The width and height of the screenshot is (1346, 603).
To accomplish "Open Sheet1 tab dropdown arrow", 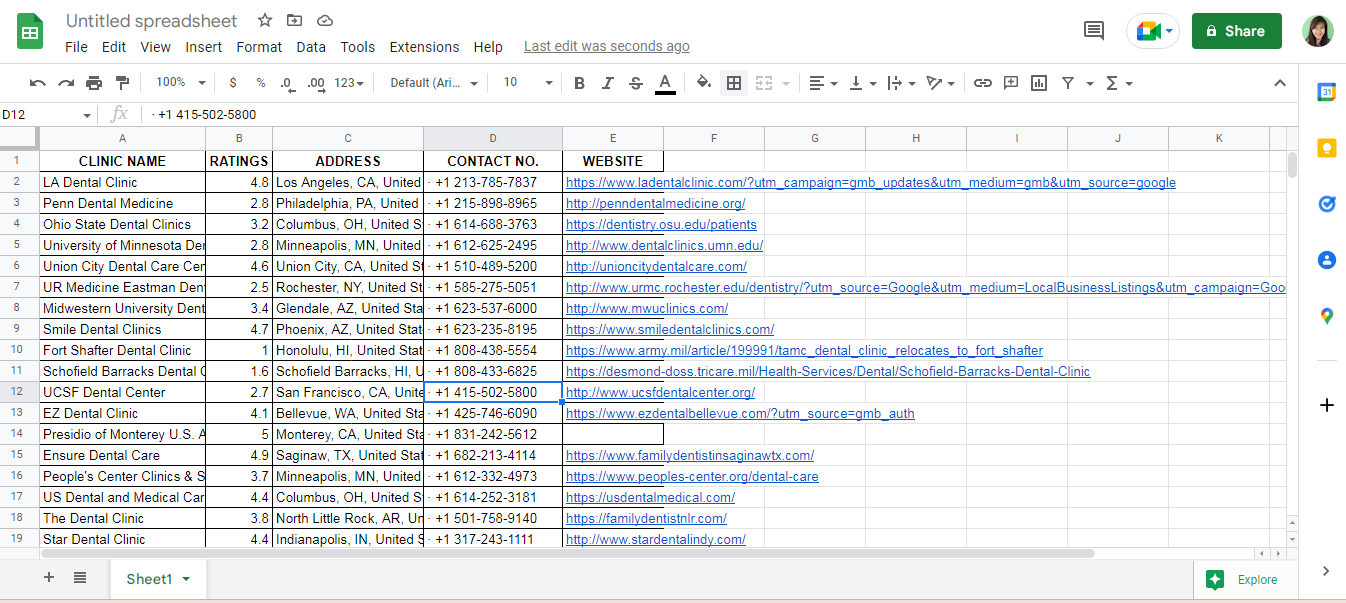I will coord(187,579).
